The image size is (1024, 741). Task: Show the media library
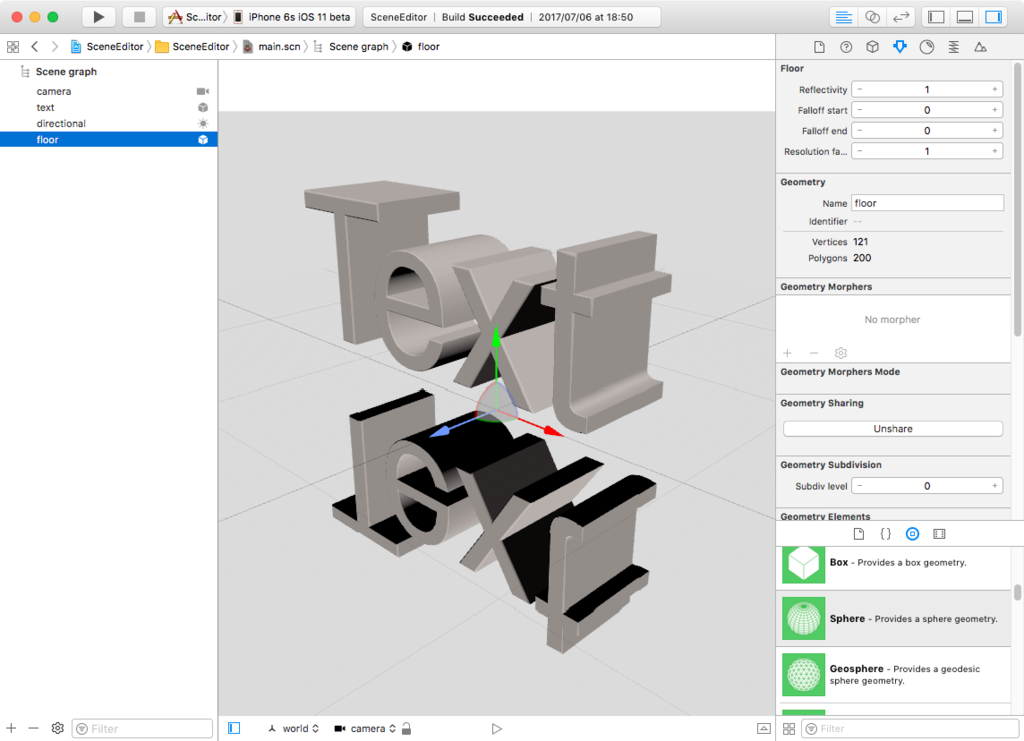(939, 534)
